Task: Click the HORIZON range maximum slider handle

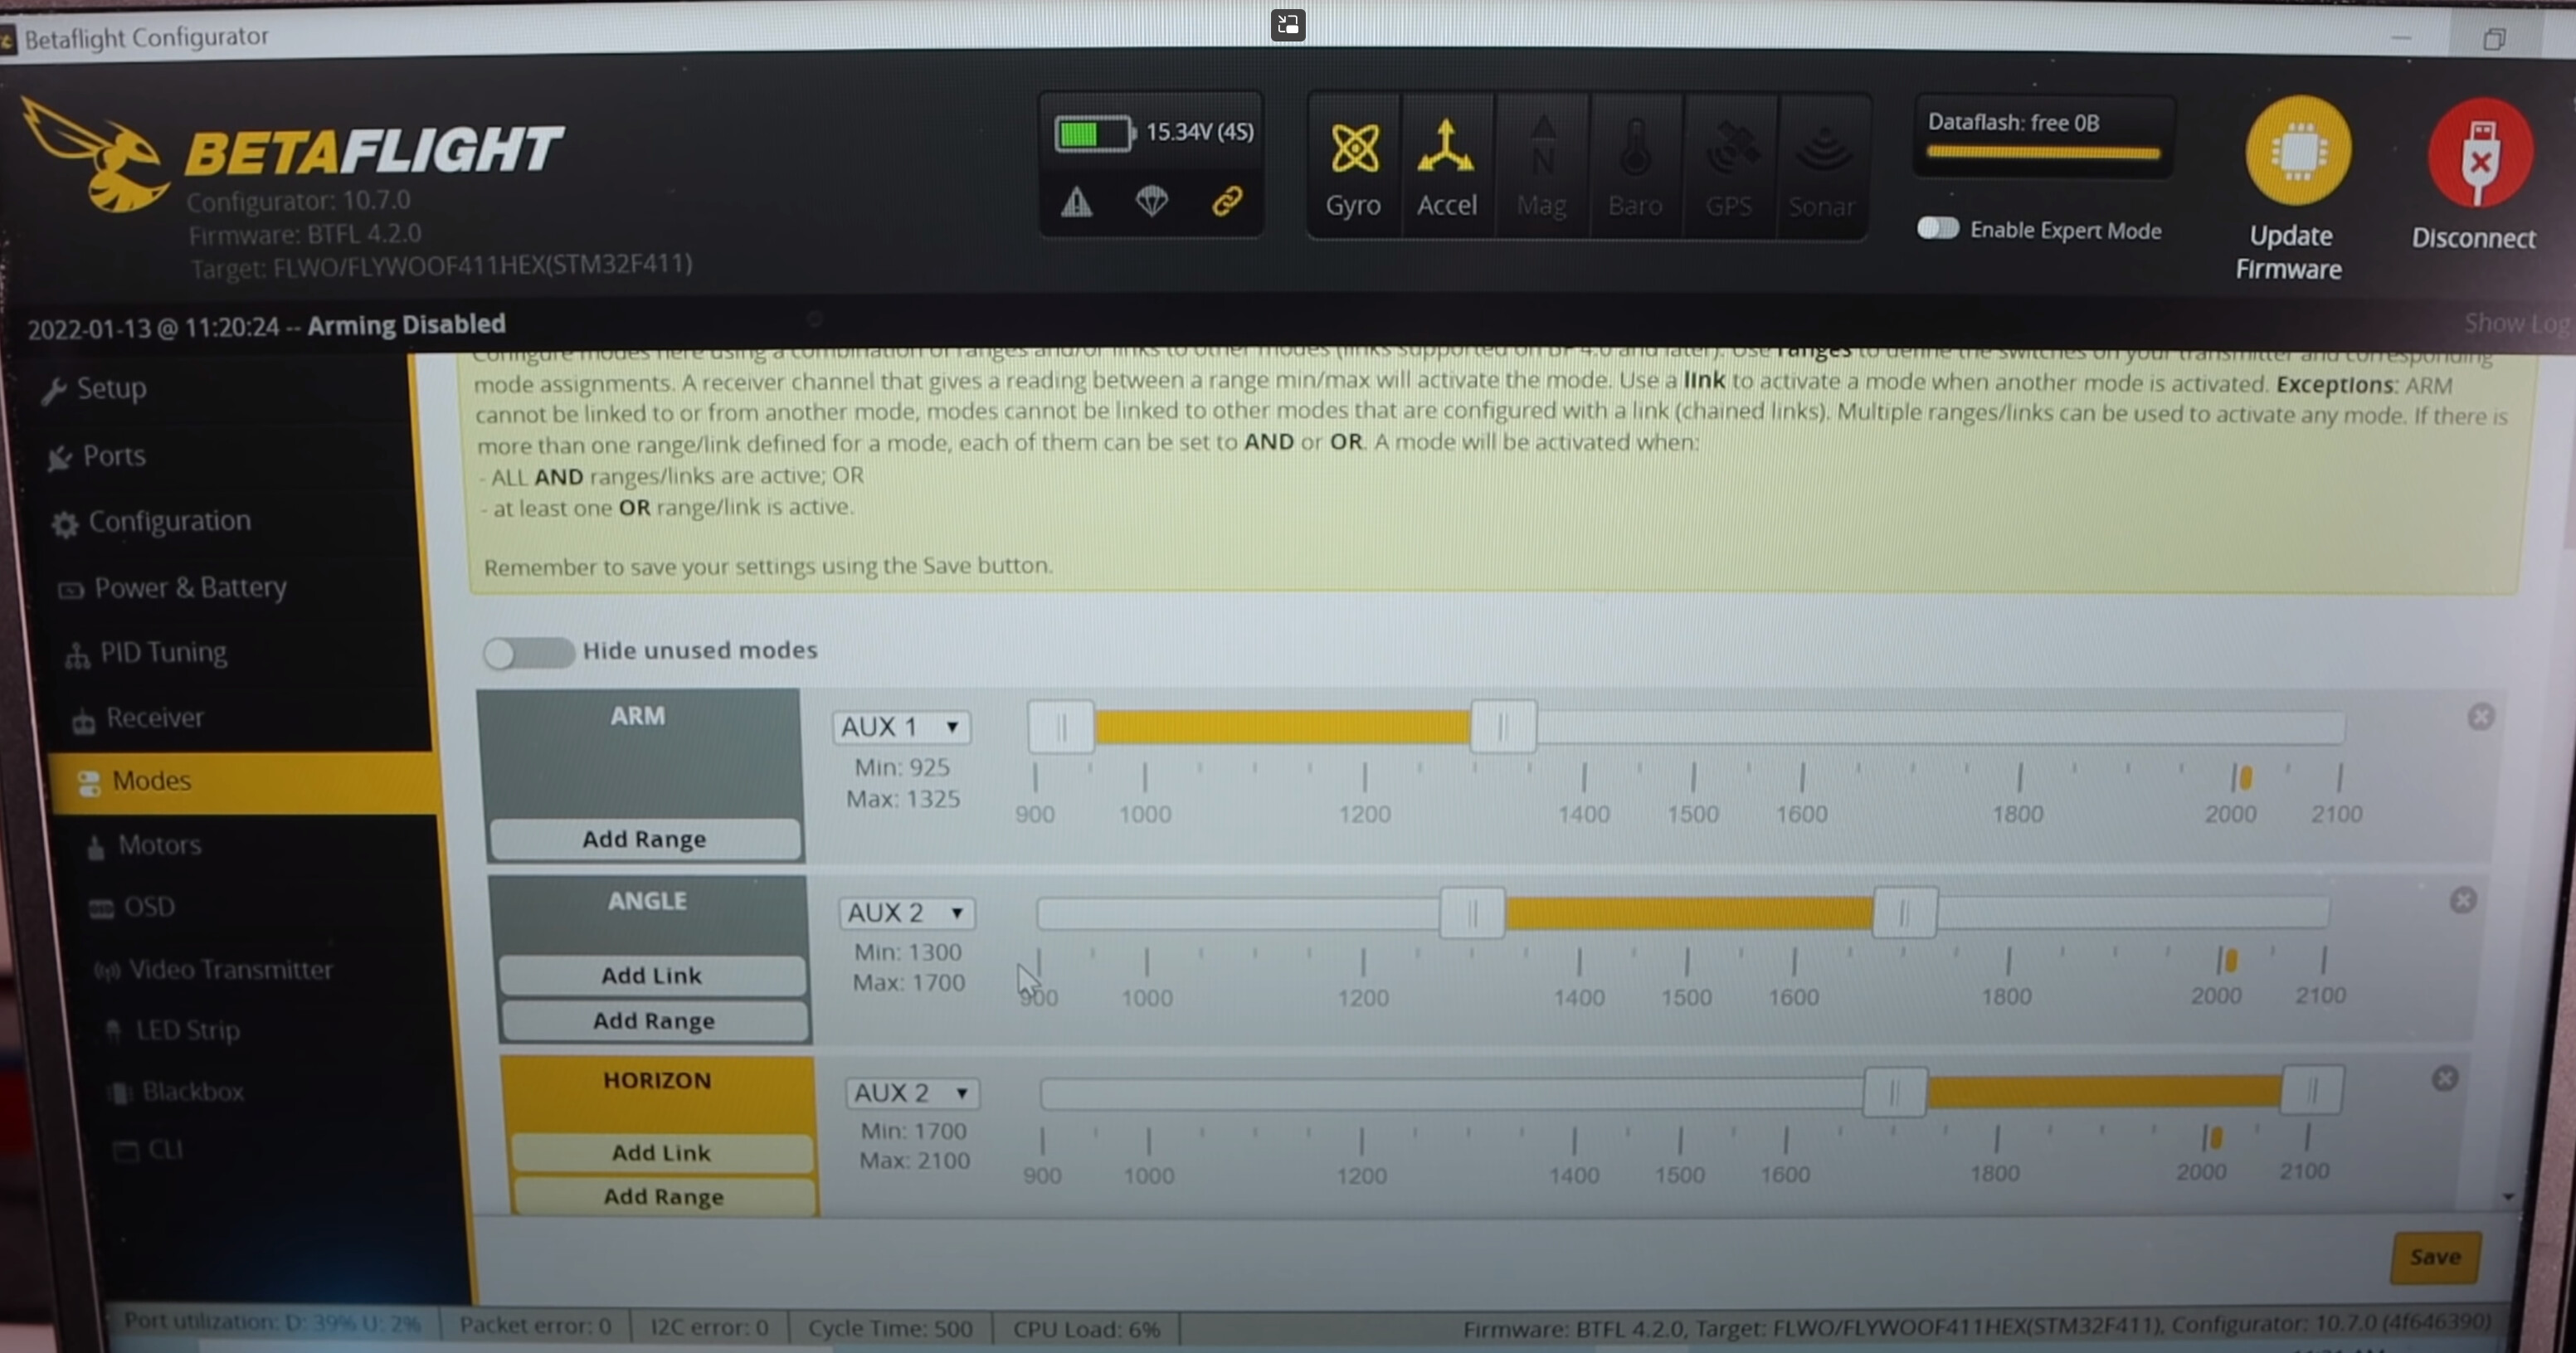Action: [x=2311, y=1090]
